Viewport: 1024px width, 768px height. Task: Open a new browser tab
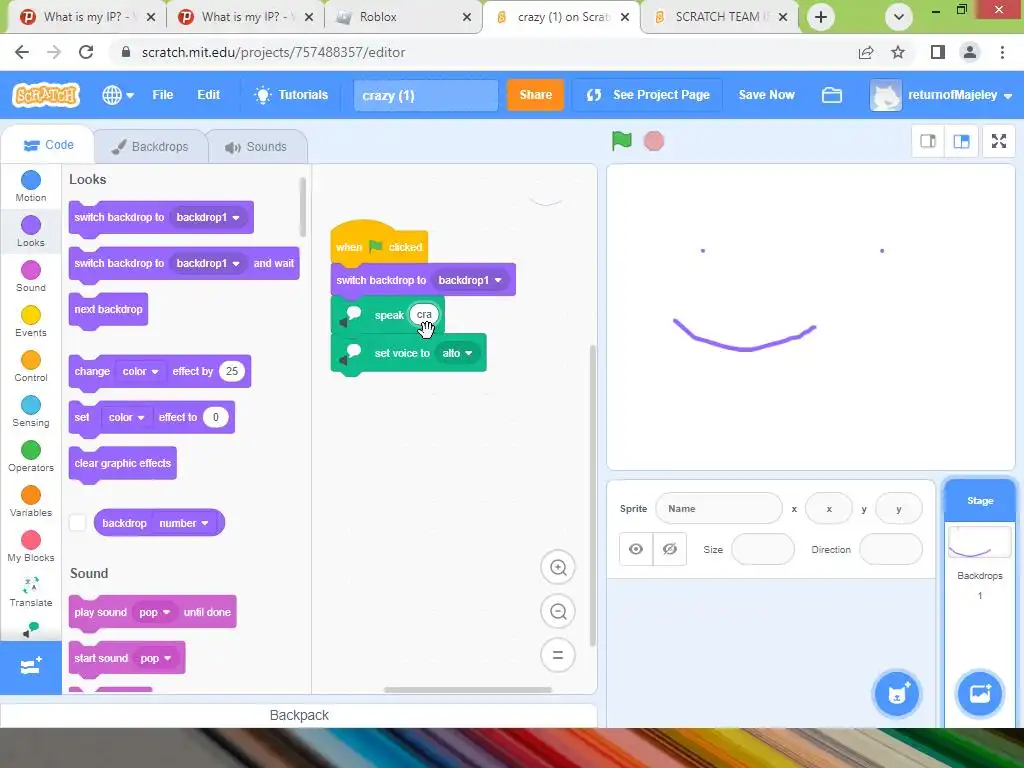[821, 17]
